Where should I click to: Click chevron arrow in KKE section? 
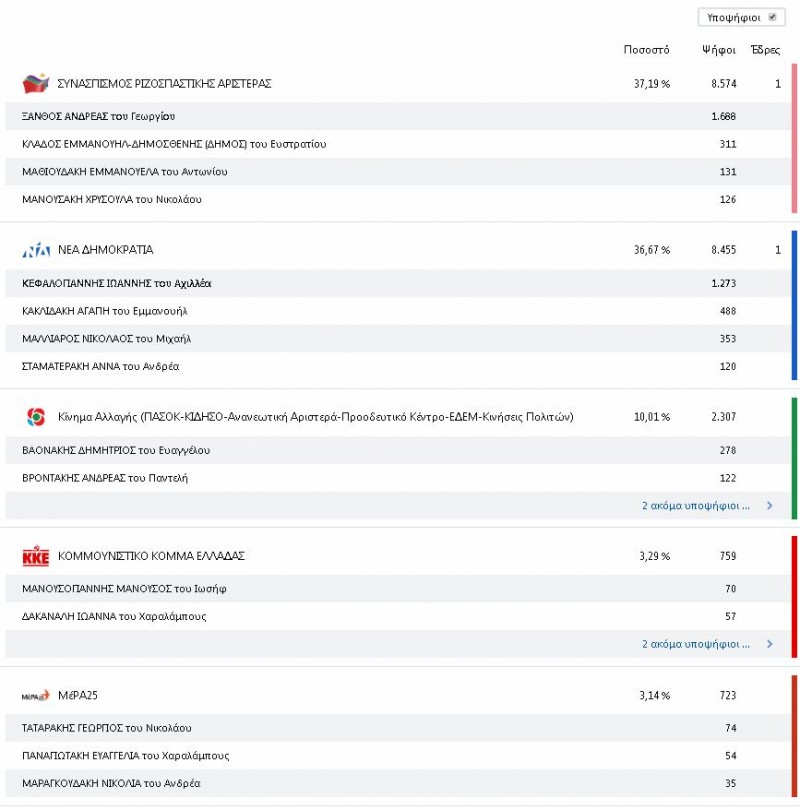click(769, 645)
